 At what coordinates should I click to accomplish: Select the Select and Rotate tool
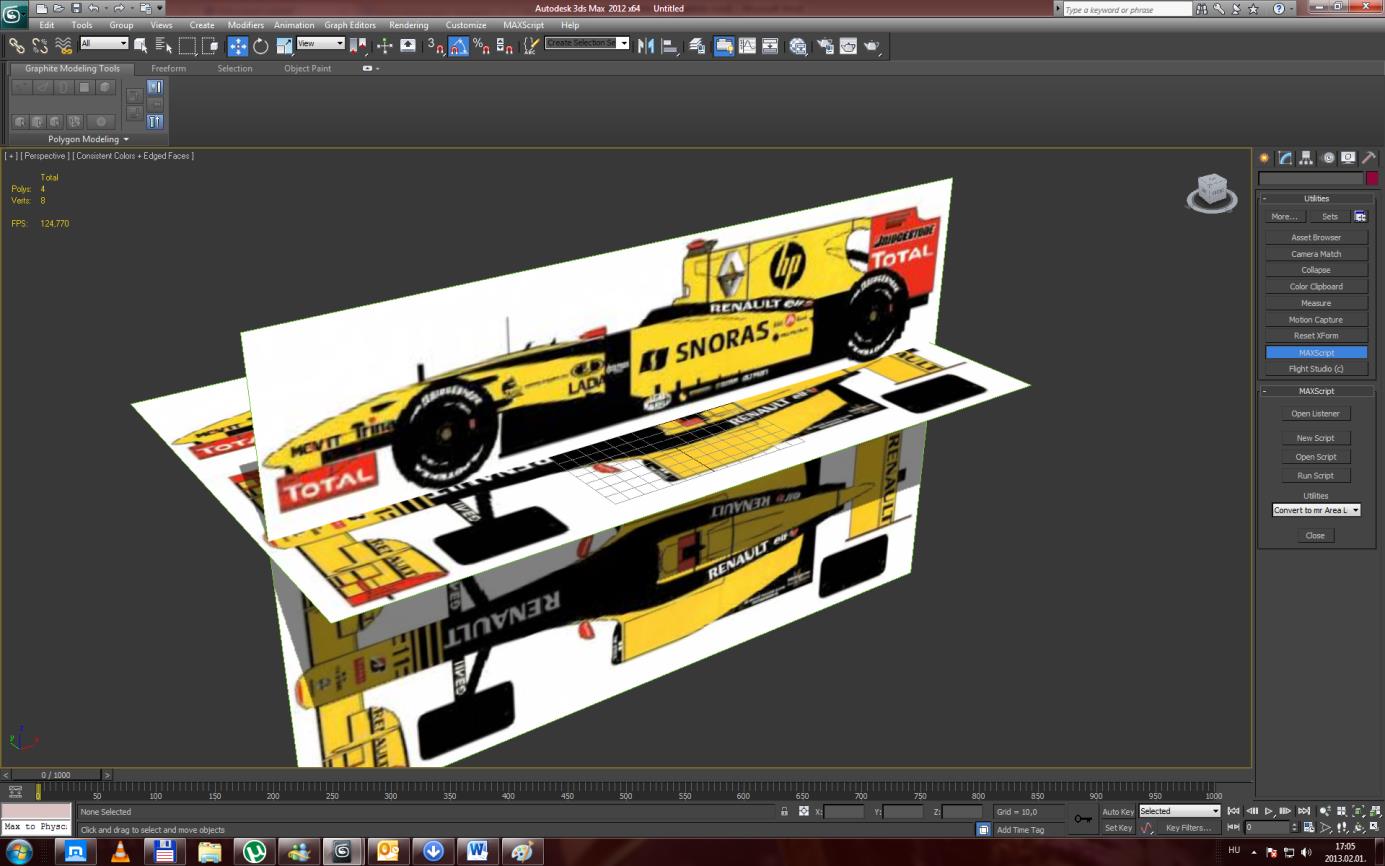pos(261,45)
